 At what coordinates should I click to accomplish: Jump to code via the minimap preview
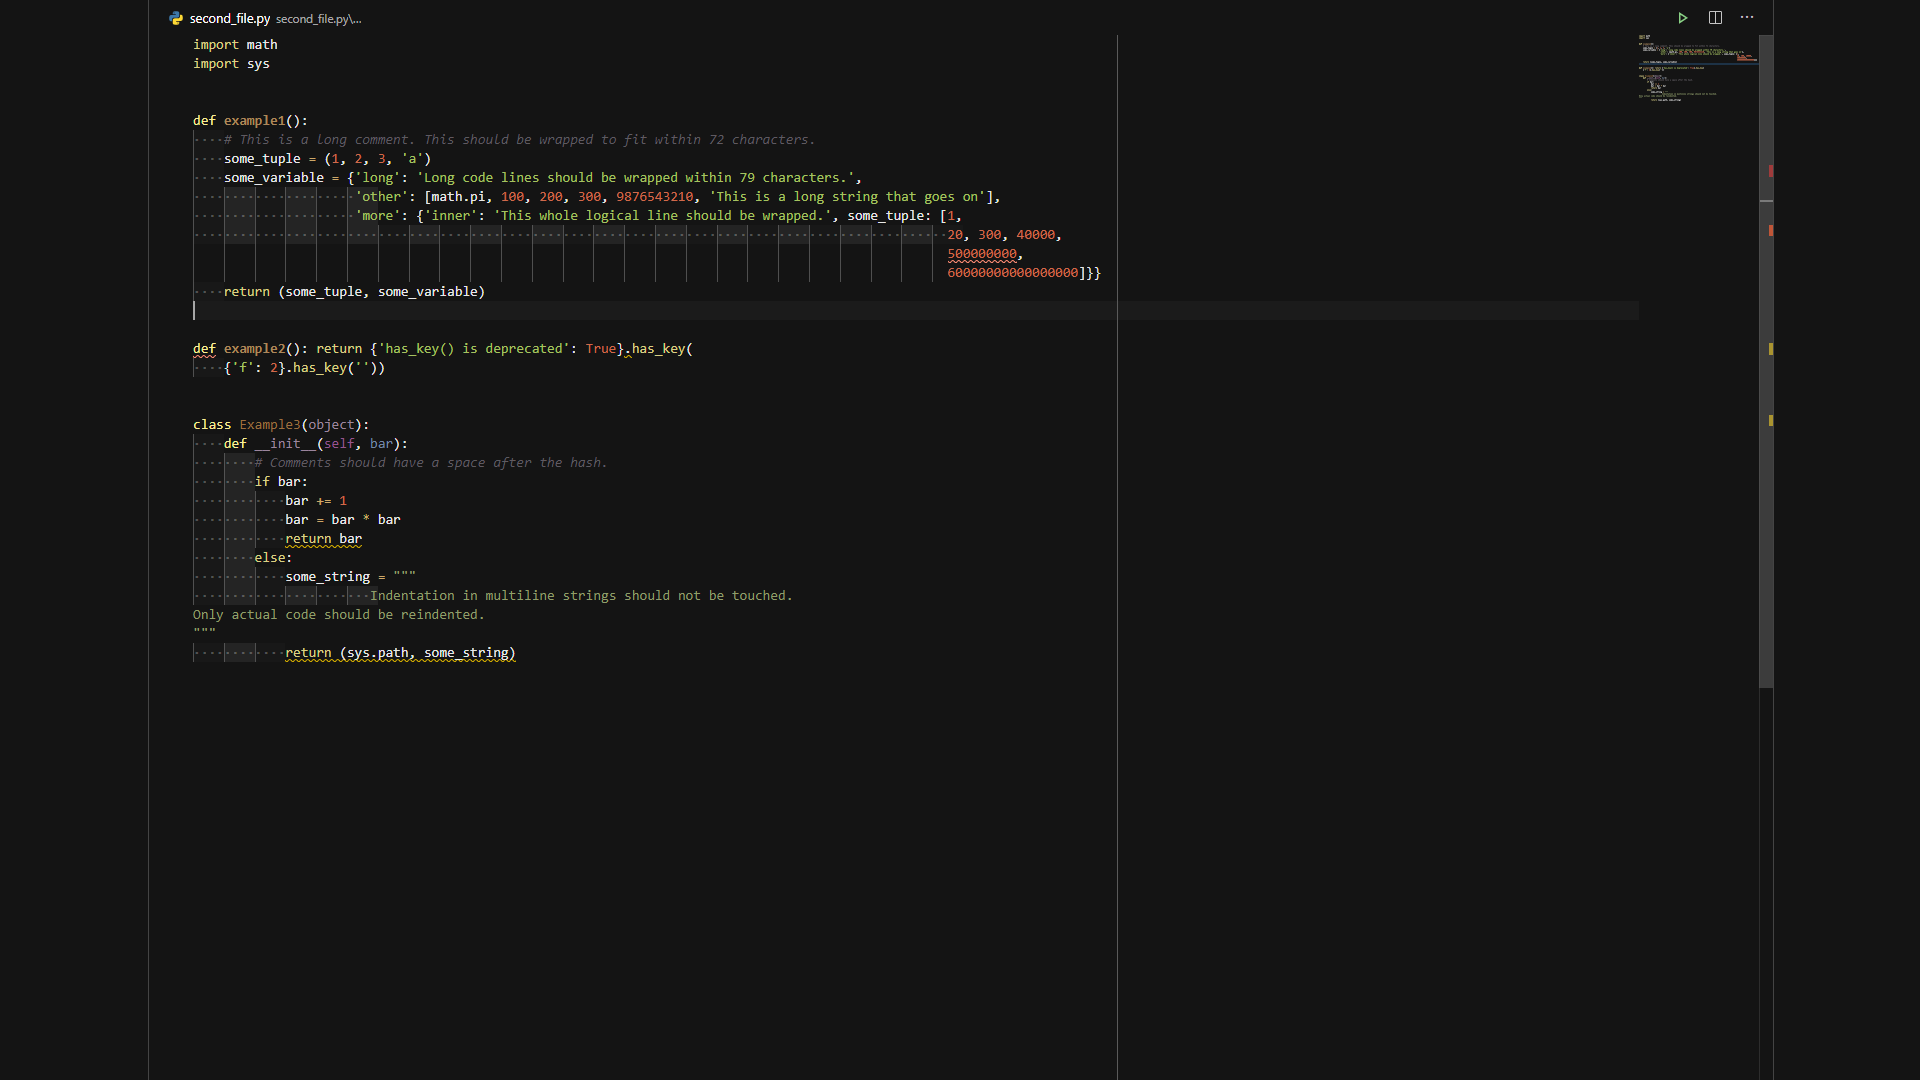coord(1698,68)
